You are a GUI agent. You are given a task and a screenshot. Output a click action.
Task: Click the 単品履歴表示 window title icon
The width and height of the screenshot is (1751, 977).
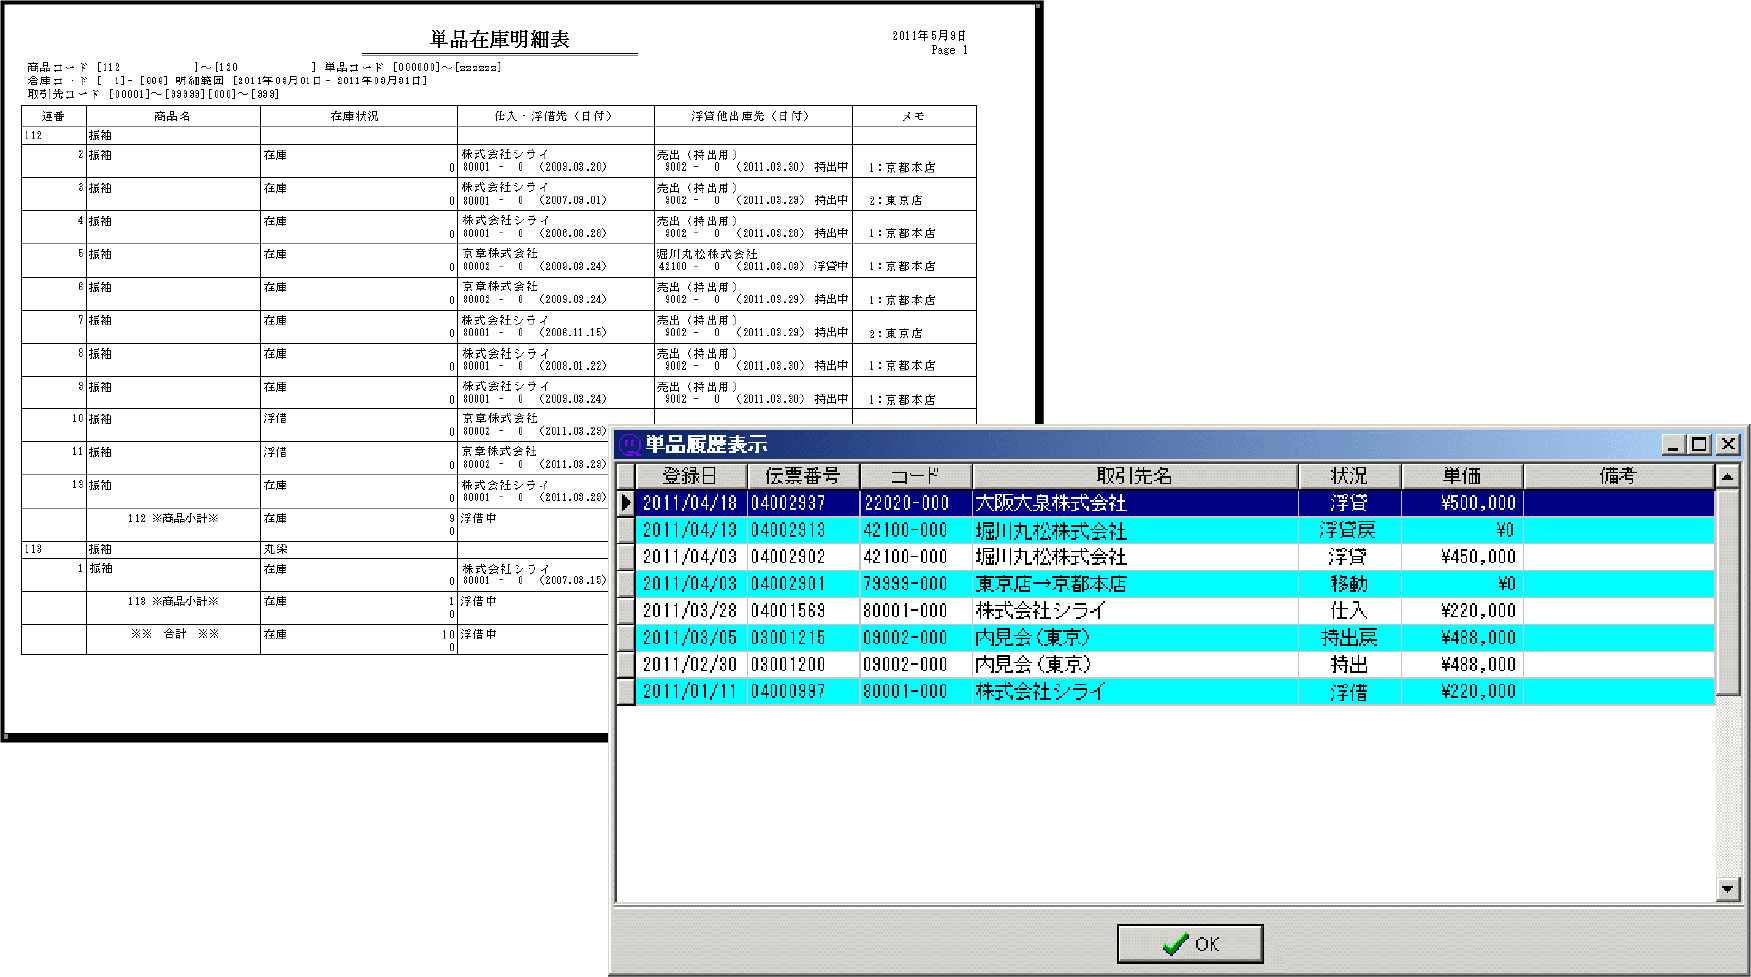(629, 444)
